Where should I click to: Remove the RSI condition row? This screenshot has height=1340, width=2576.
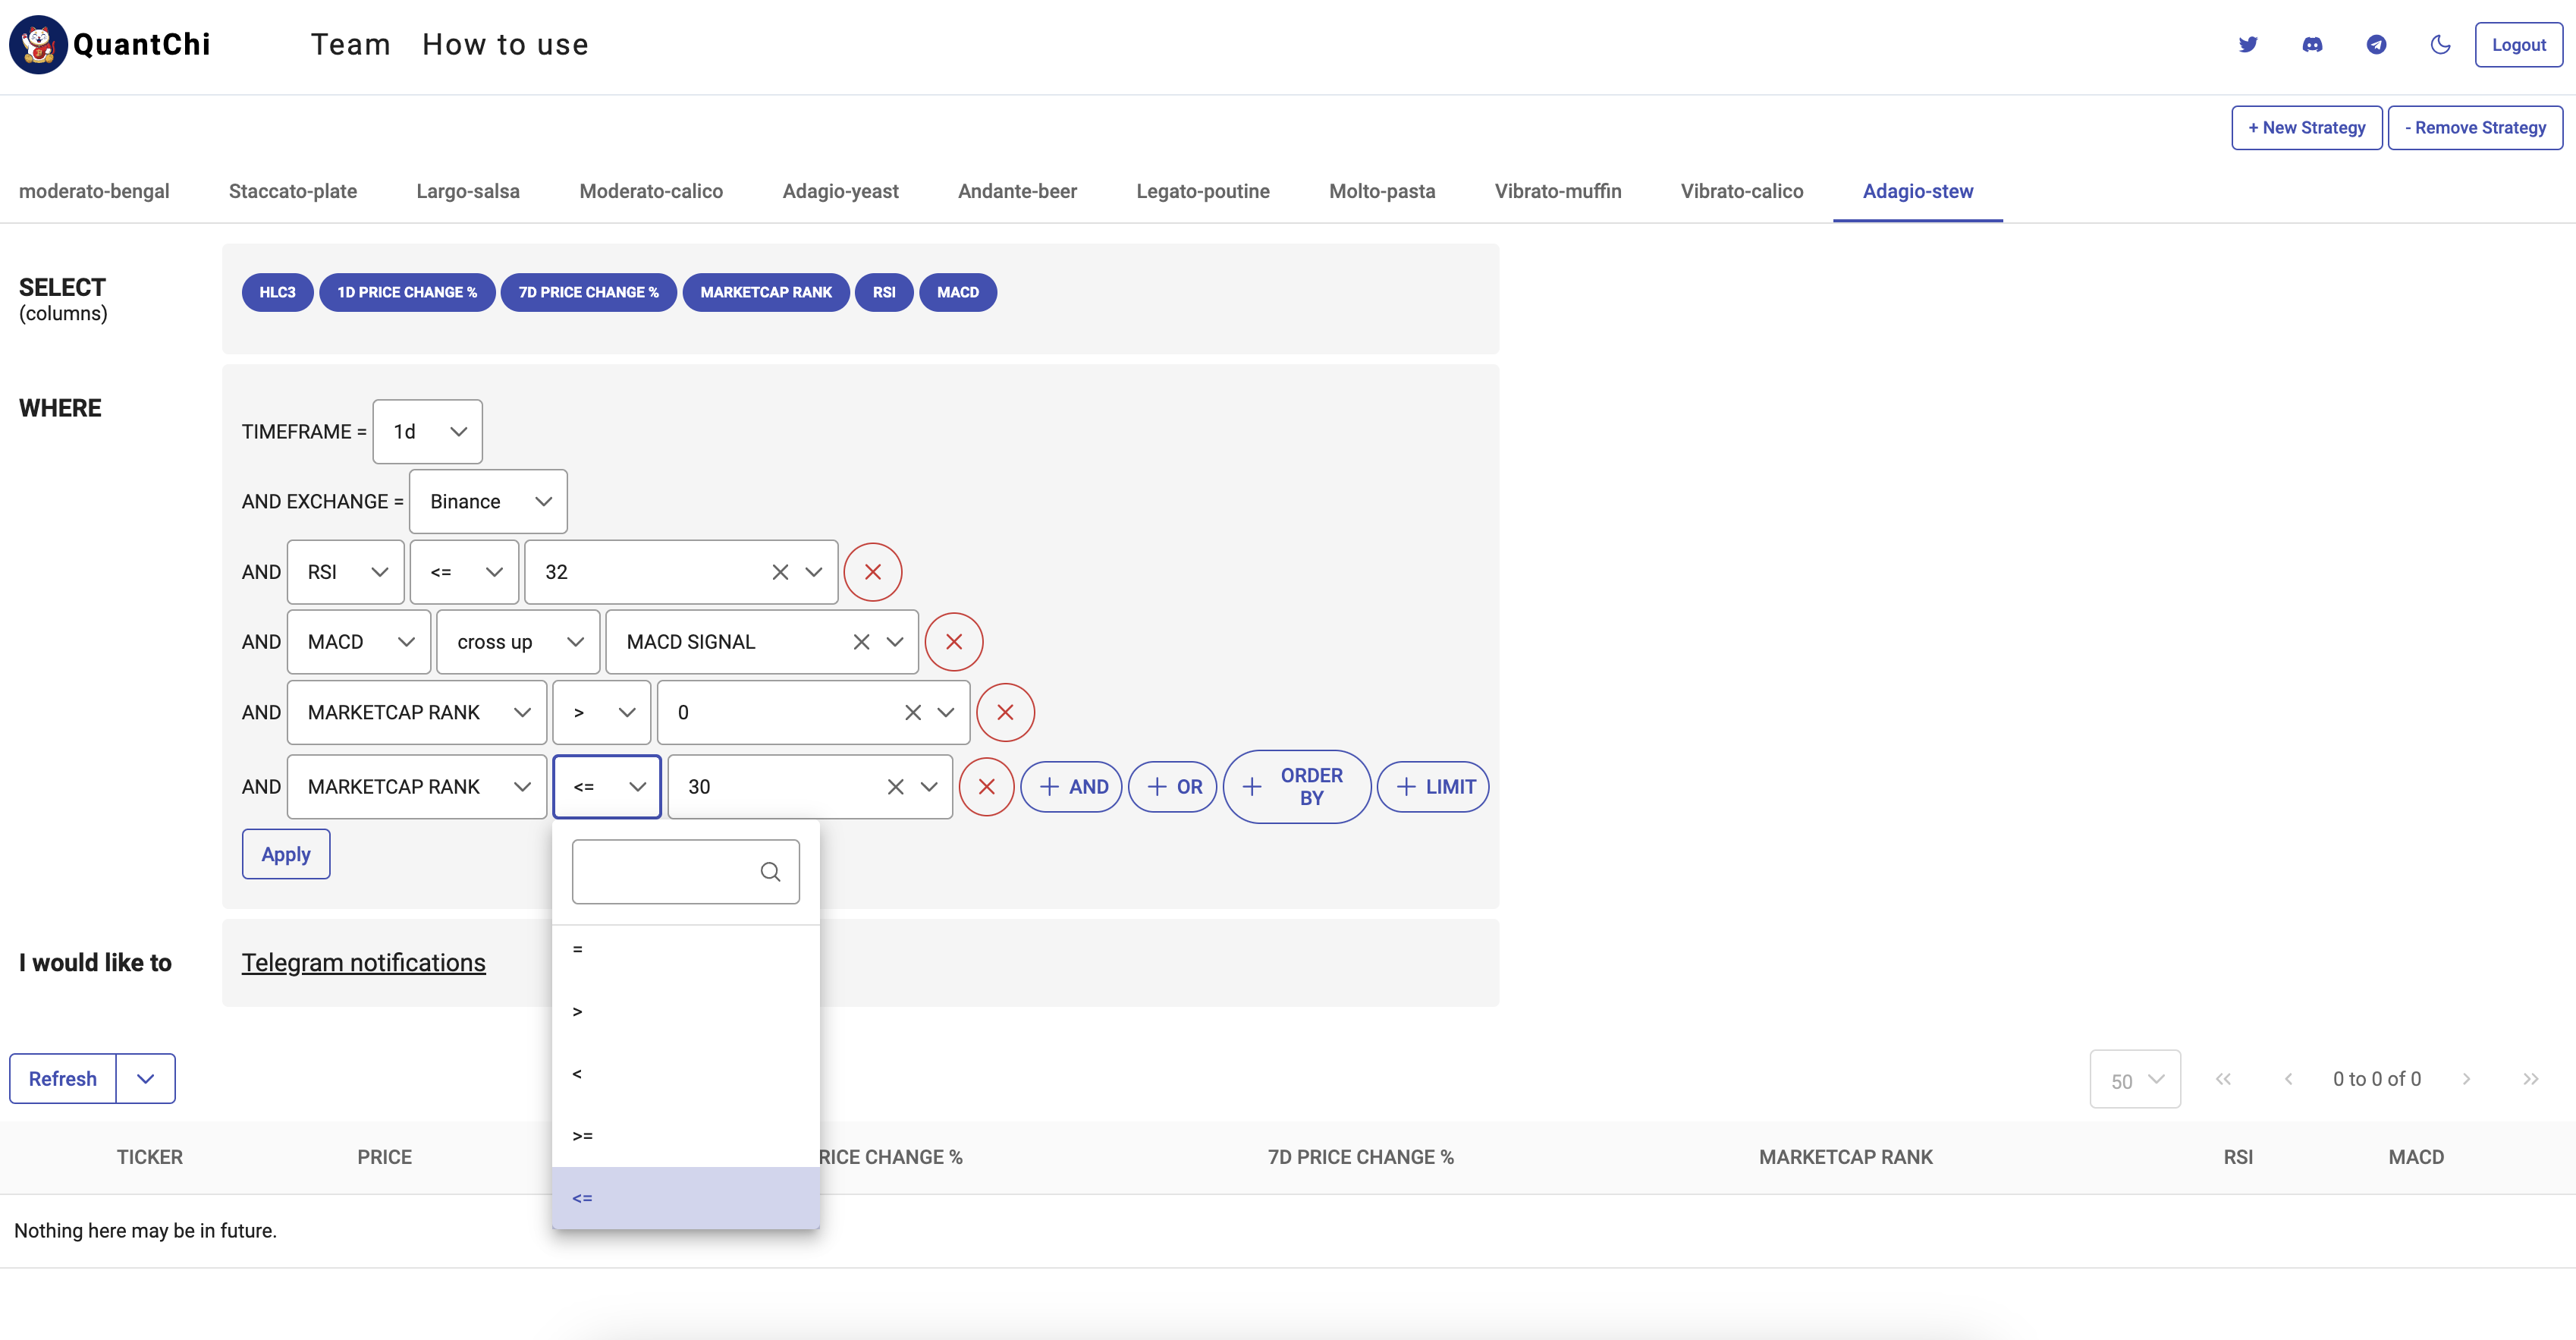coord(873,572)
